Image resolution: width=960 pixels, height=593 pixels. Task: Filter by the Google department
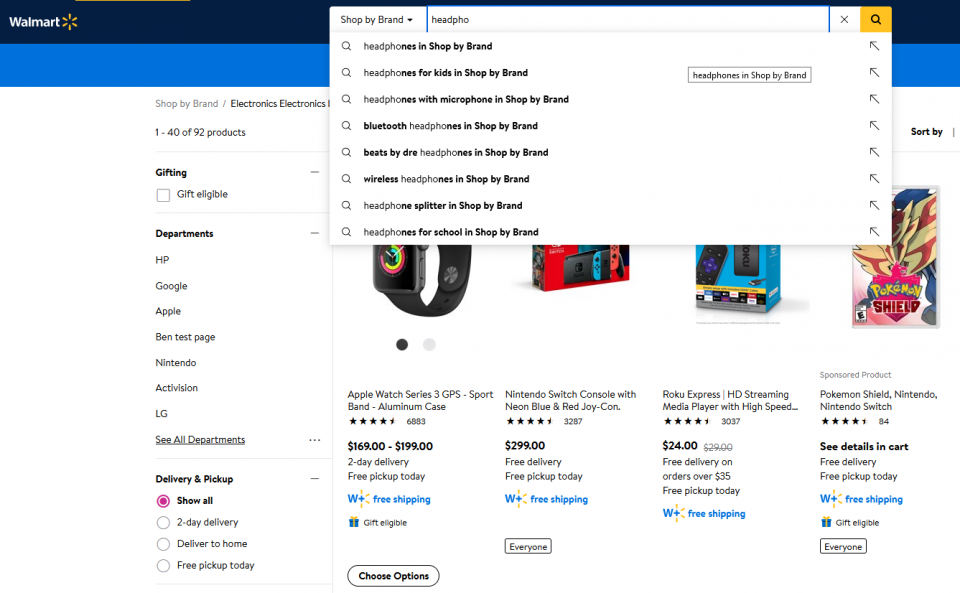point(171,286)
